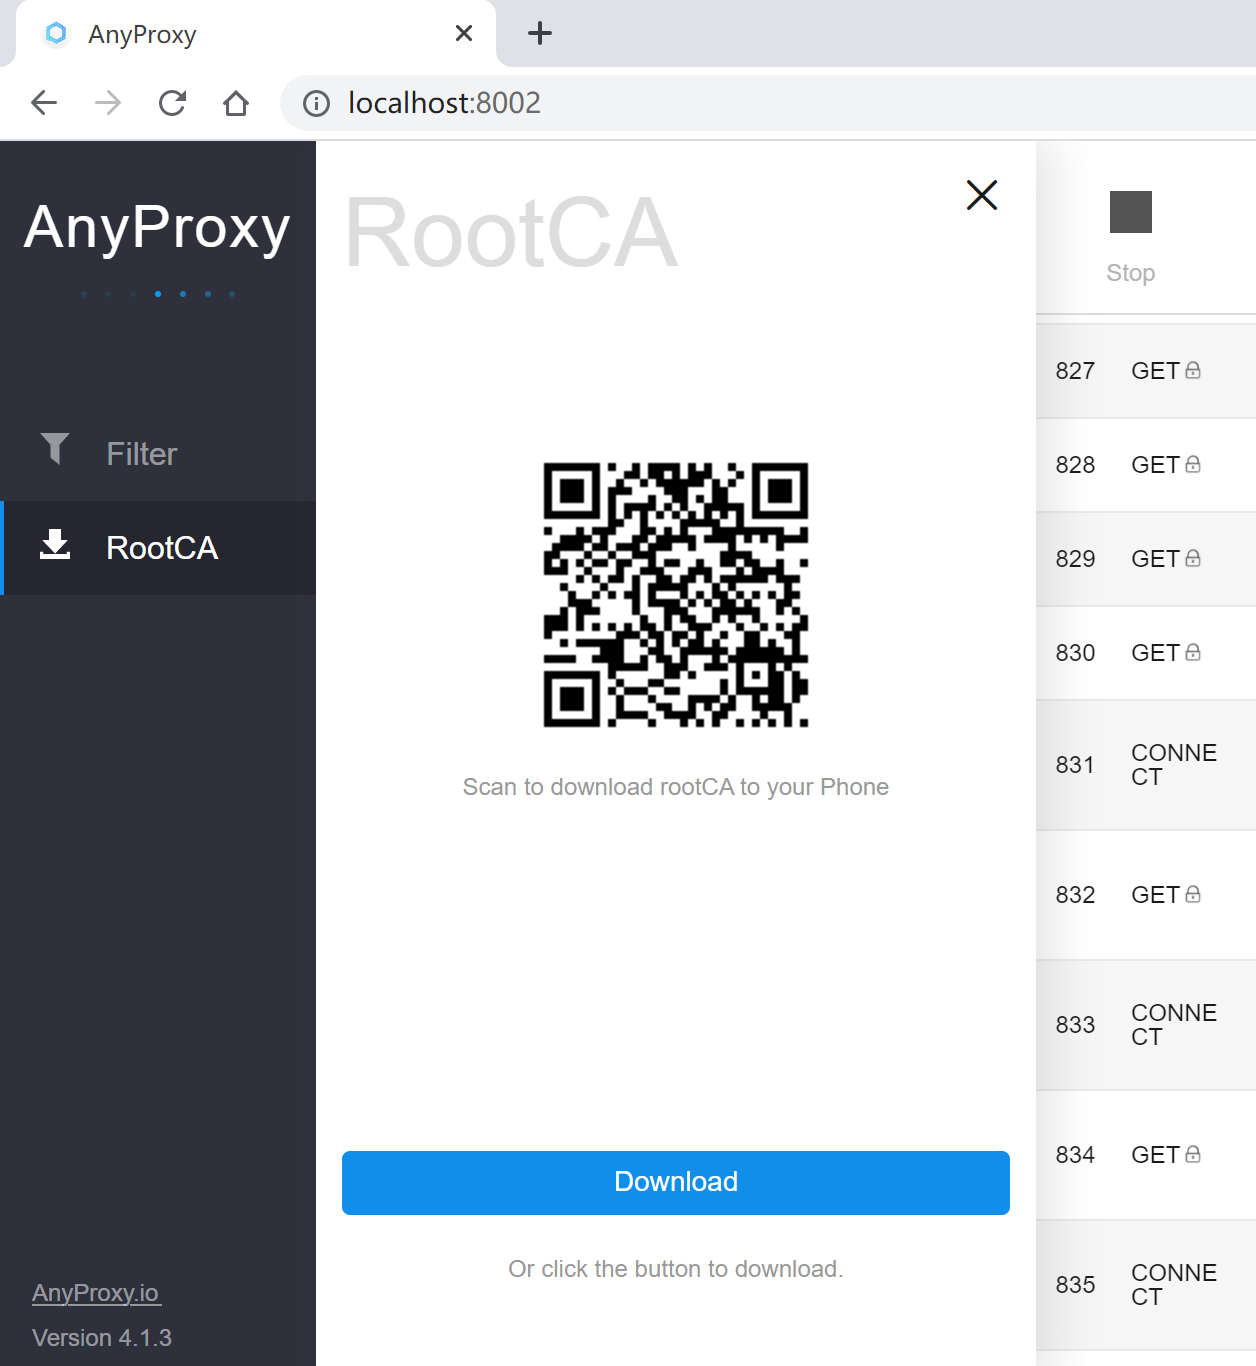Select the RootCA sidebar item
This screenshot has height=1366, width=1256.
click(160, 548)
